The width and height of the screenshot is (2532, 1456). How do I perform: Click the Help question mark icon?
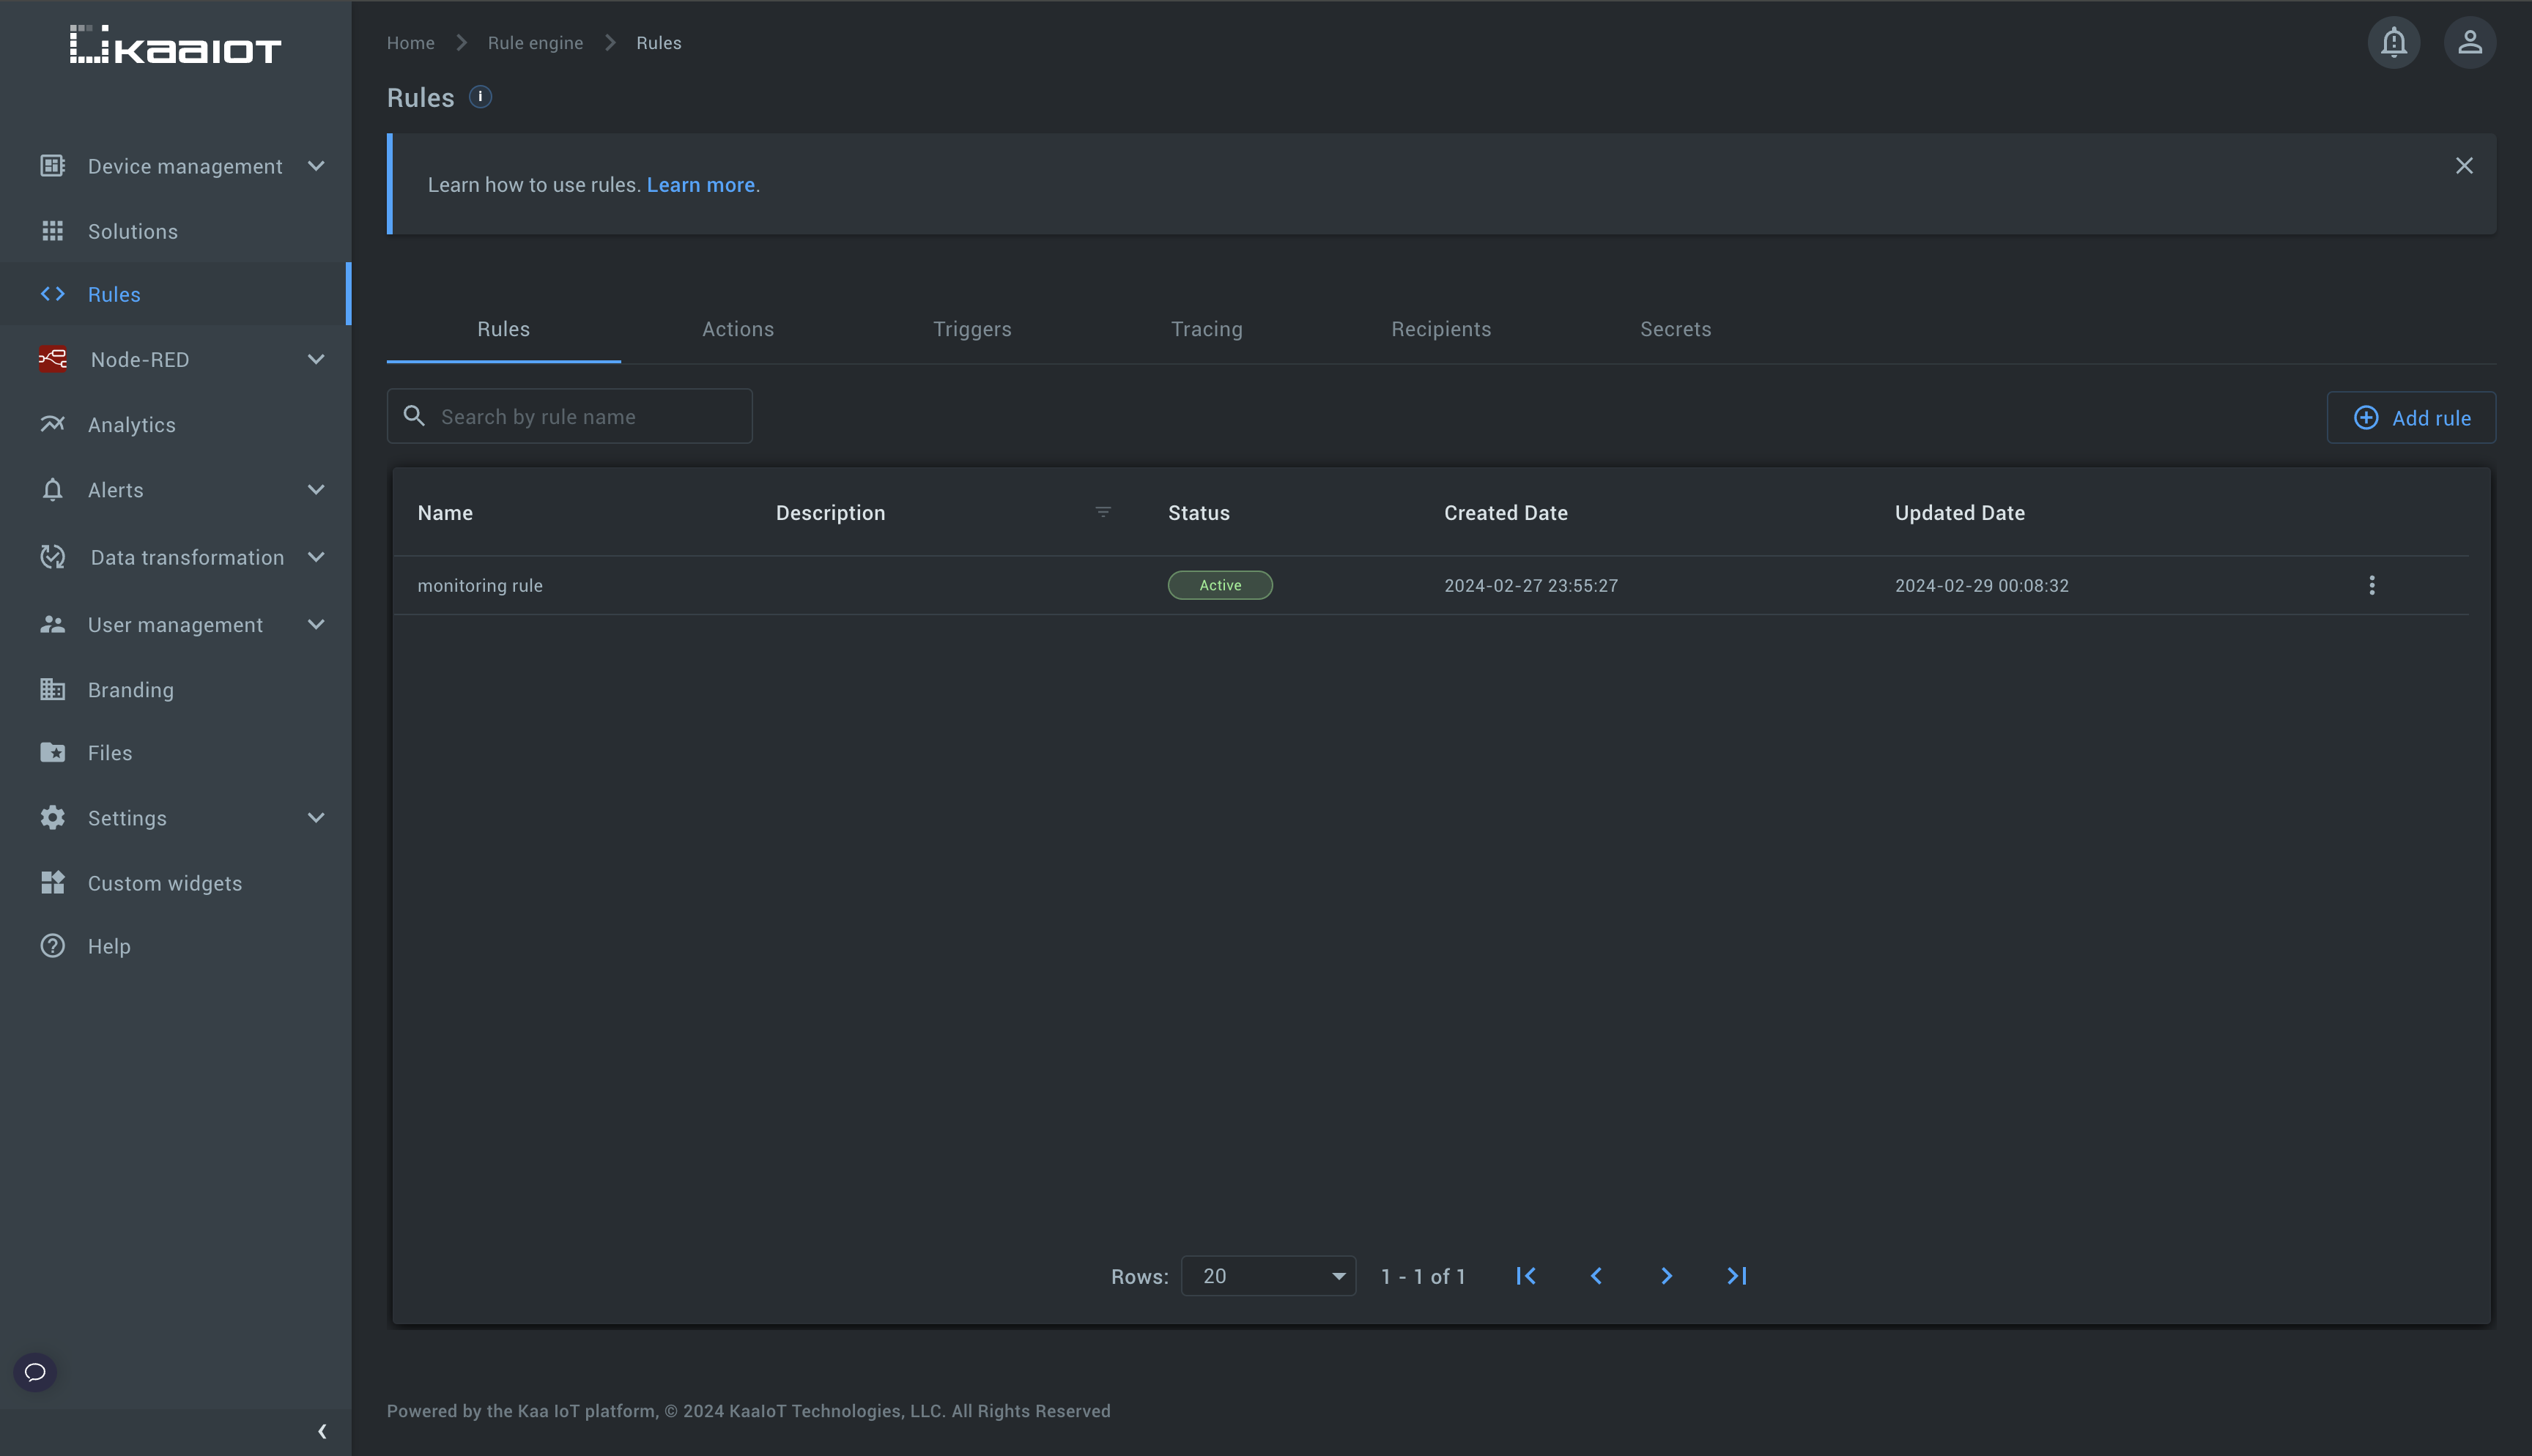tap(53, 945)
